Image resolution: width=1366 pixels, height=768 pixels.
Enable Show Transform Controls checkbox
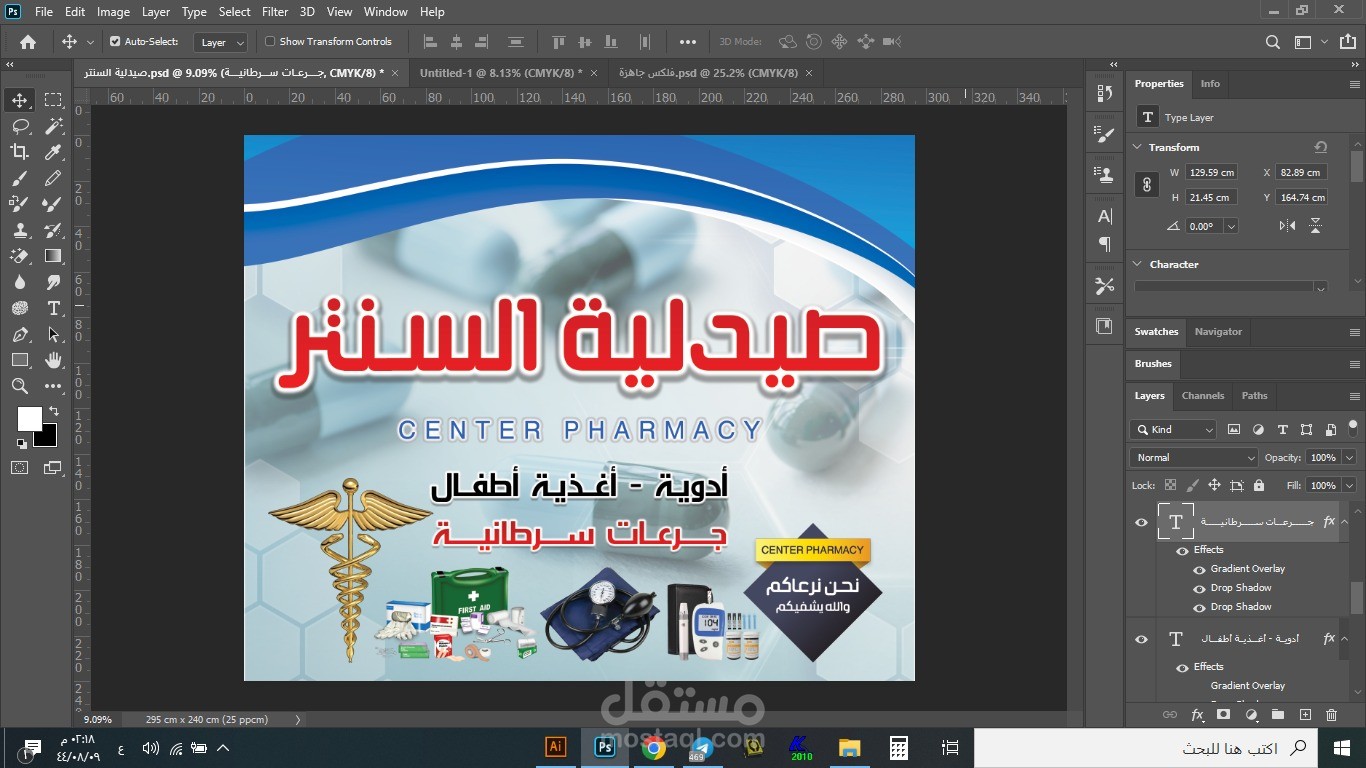[x=270, y=42]
